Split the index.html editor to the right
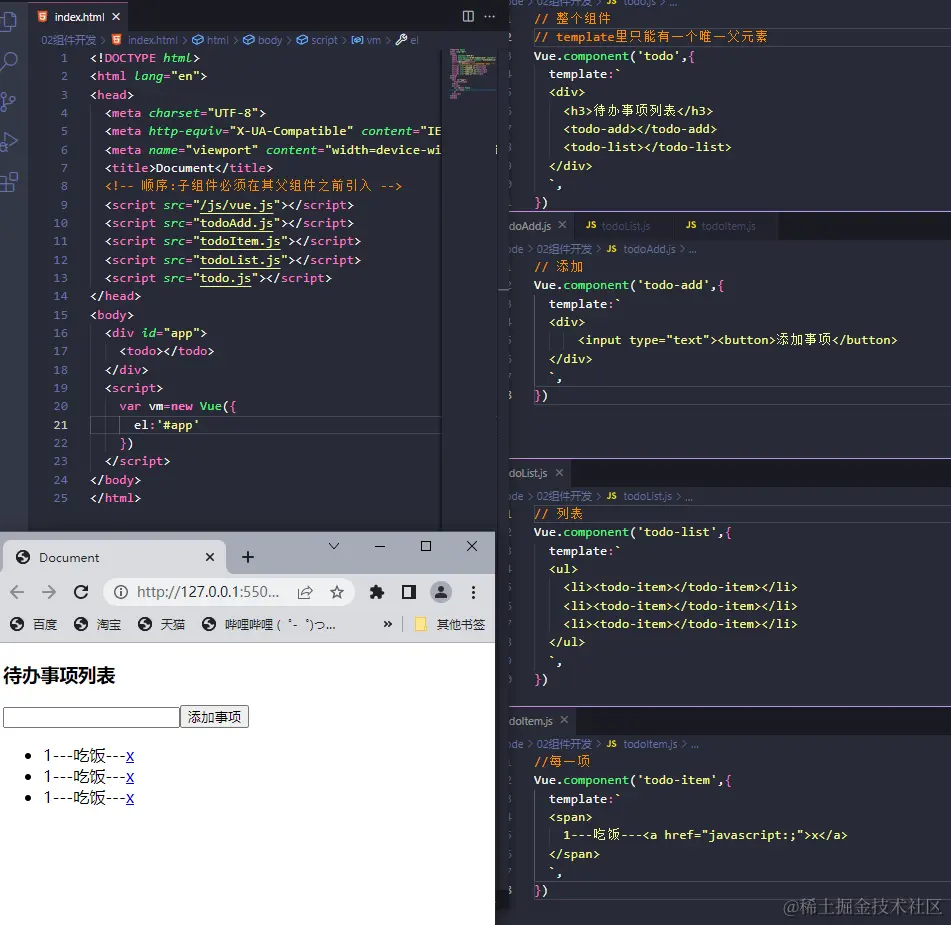This screenshot has height=925, width=951. tap(468, 16)
